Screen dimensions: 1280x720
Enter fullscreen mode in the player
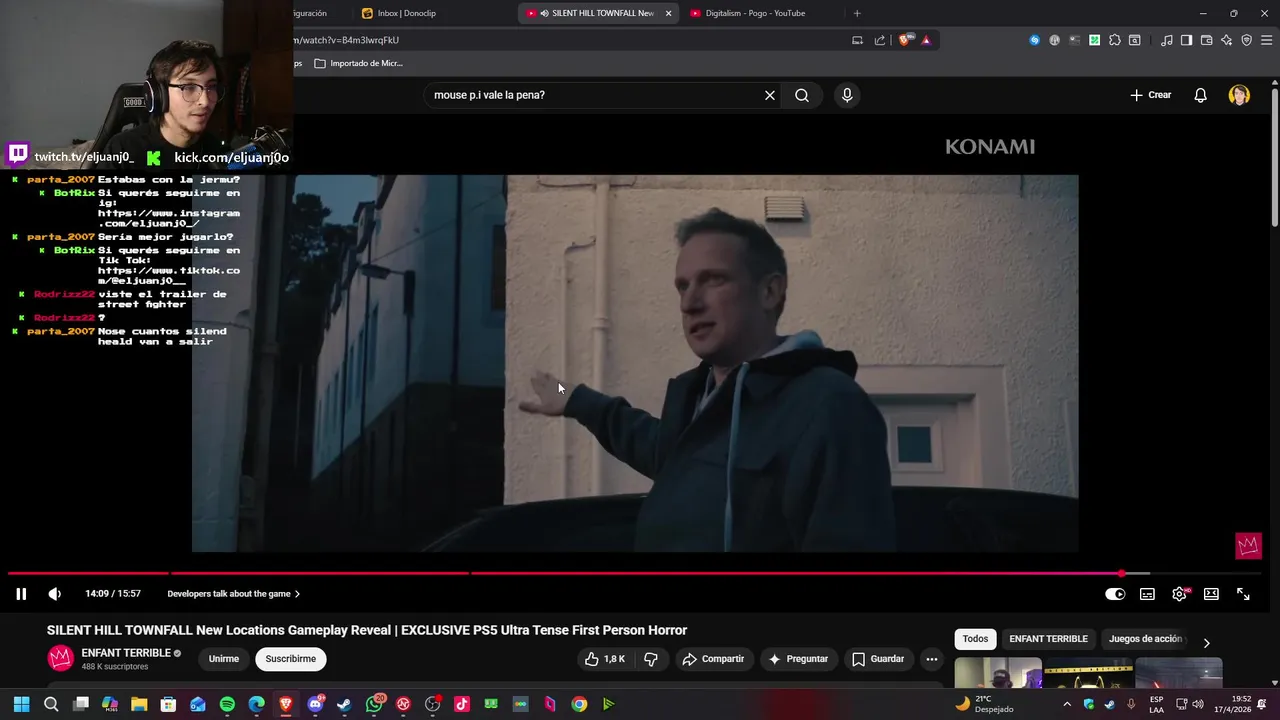click(x=1243, y=594)
